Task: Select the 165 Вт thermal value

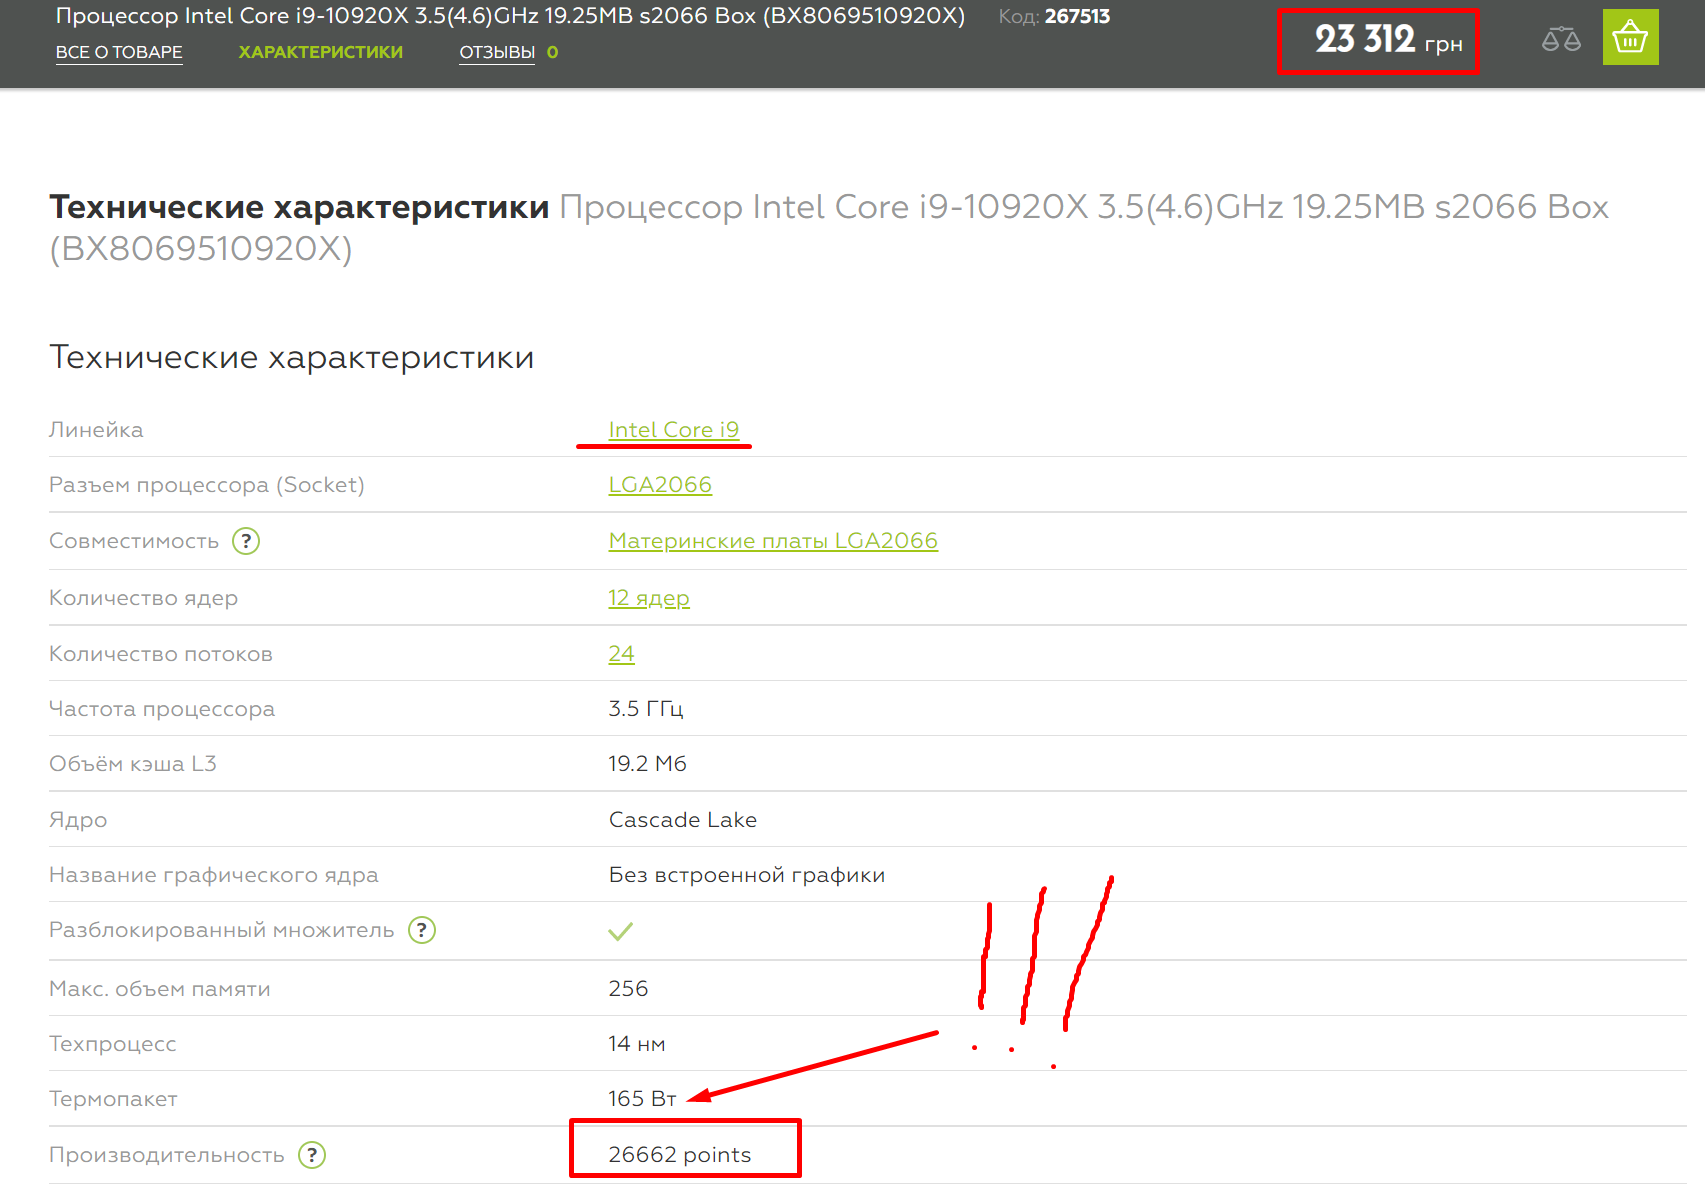Action: (x=642, y=1099)
